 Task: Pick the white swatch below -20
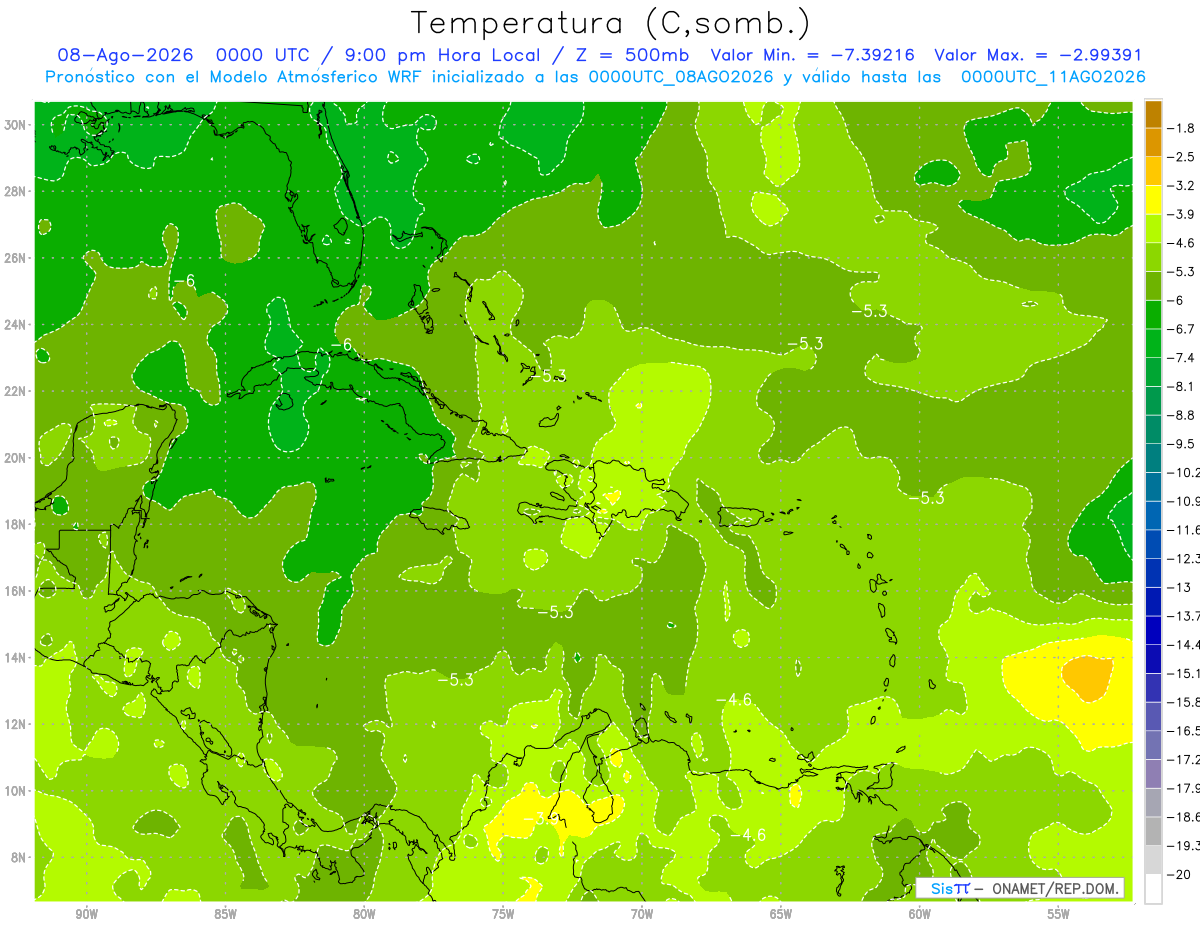coord(1153,888)
